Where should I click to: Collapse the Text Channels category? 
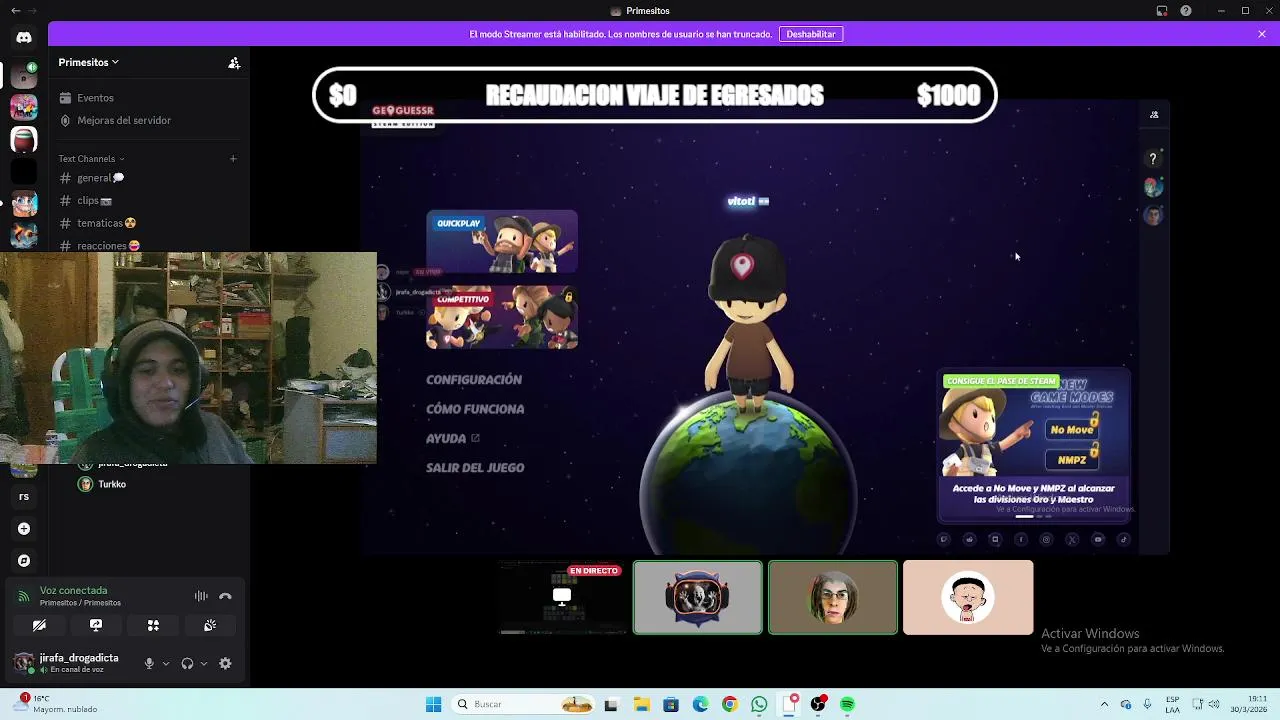(91, 159)
